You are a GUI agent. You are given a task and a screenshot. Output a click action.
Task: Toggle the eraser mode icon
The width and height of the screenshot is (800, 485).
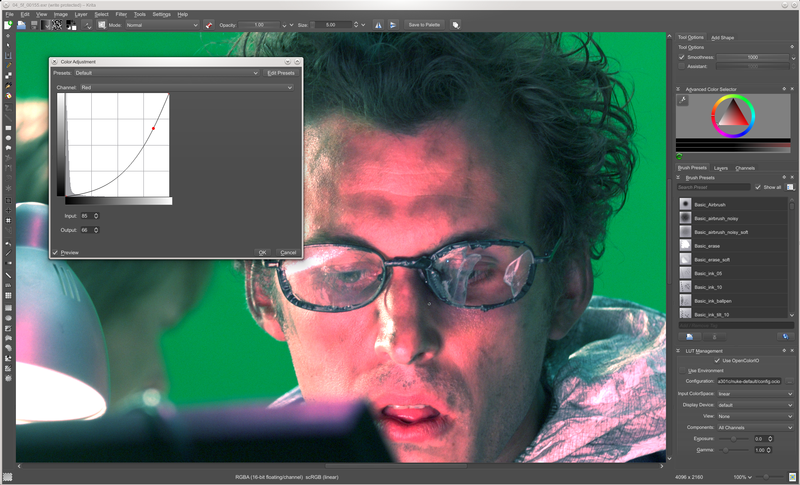[209, 24]
